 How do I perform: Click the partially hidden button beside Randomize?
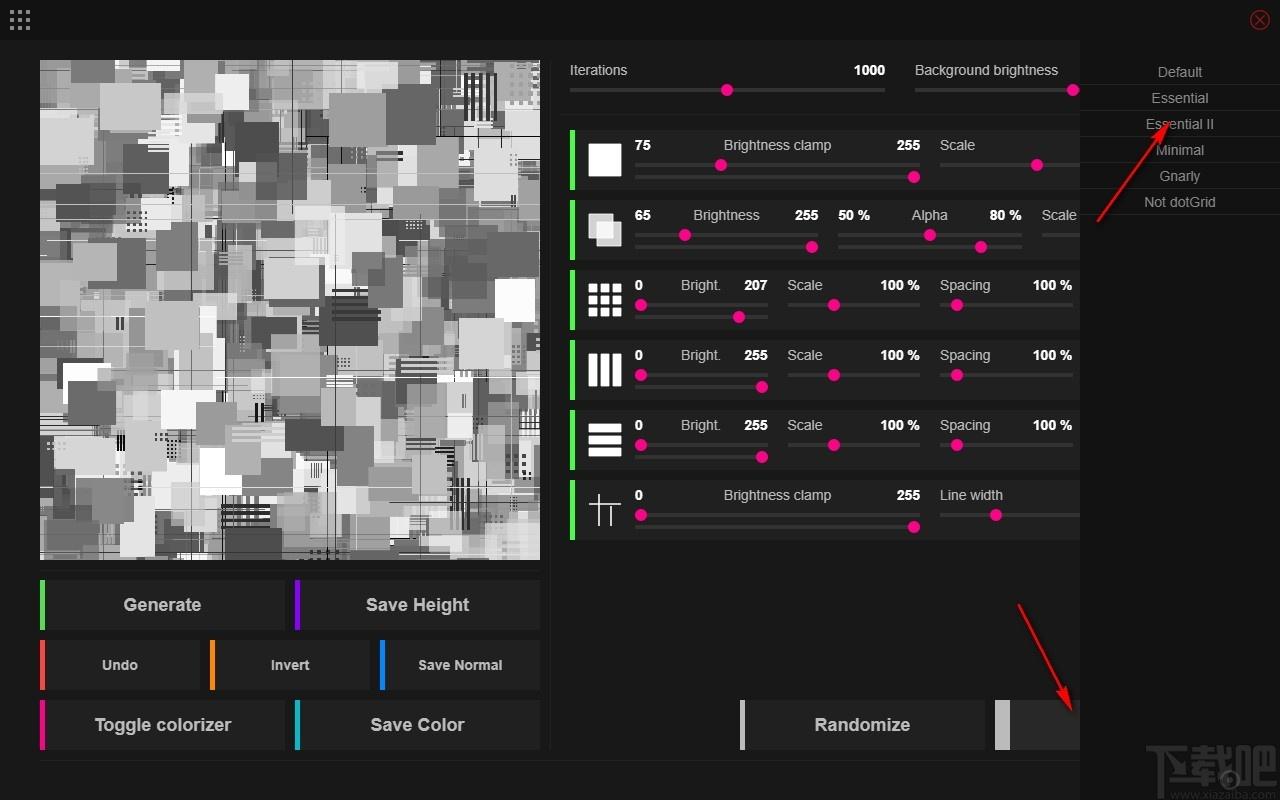point(1037,725)
